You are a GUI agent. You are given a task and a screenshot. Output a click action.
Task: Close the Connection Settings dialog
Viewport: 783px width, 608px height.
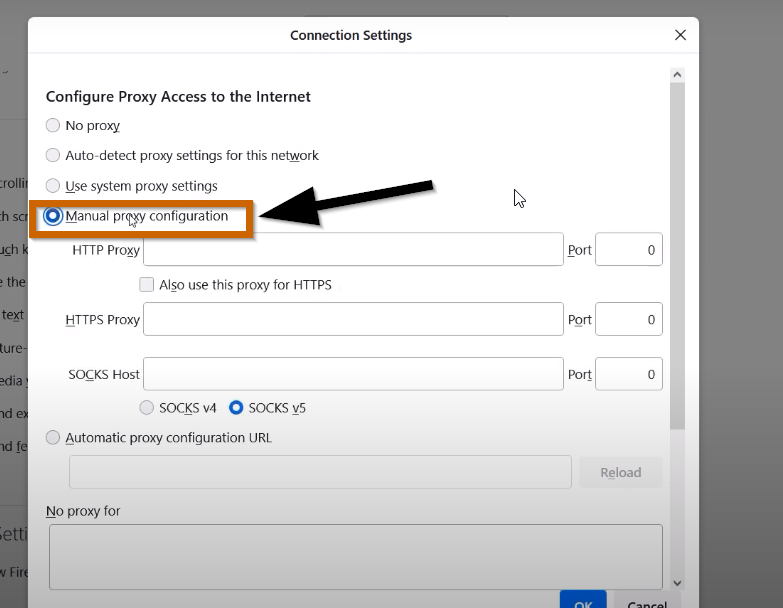(680, 35)
